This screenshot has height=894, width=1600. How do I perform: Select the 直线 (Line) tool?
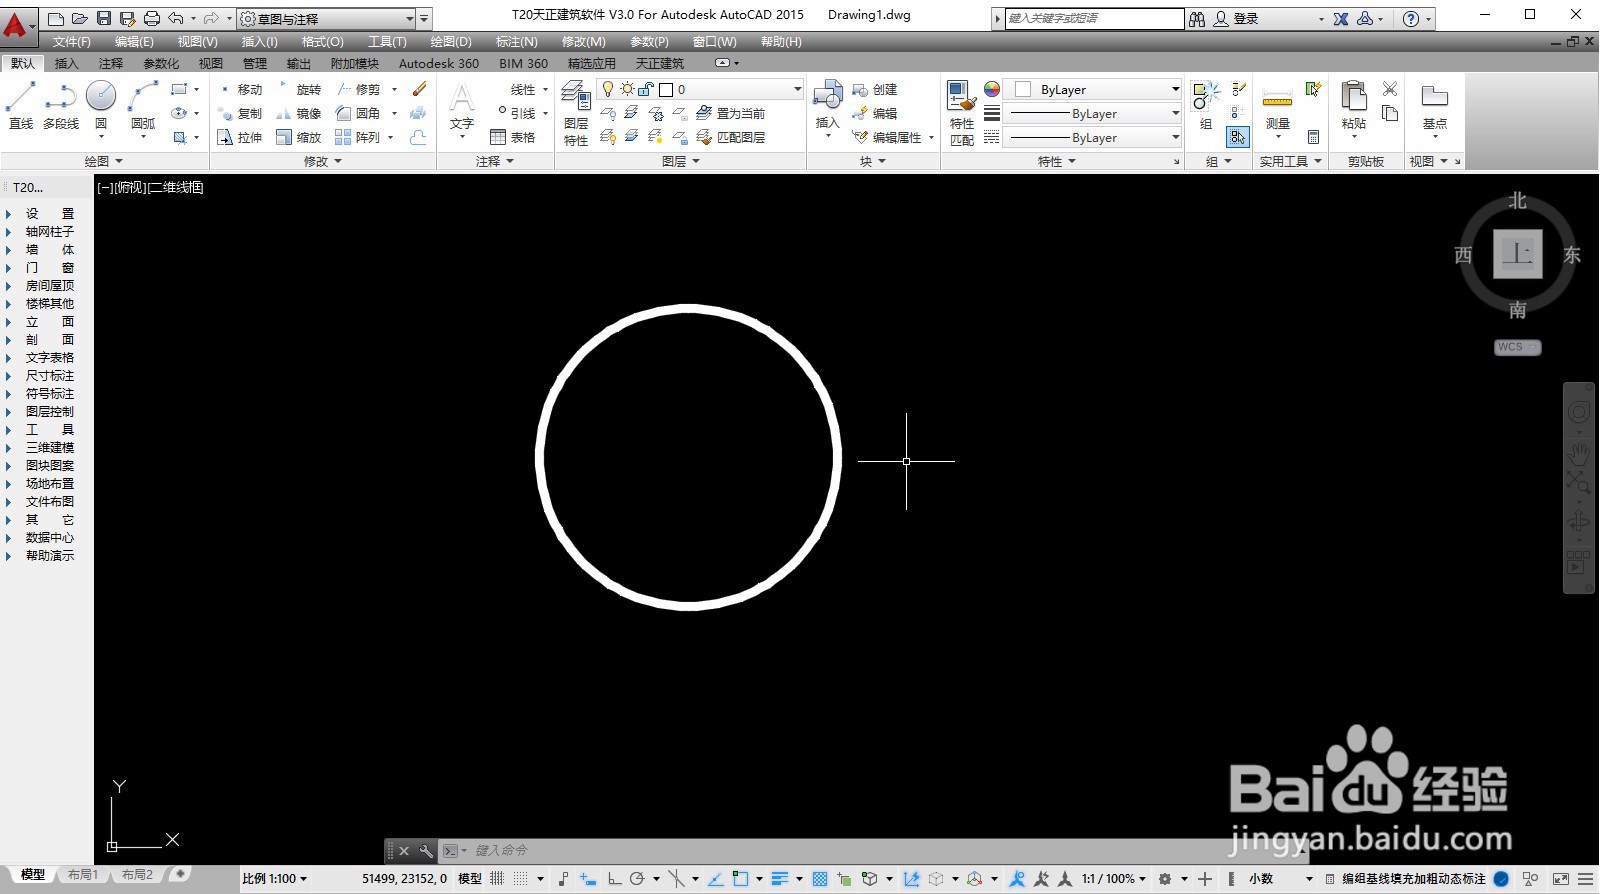click(x=21, y=104)
